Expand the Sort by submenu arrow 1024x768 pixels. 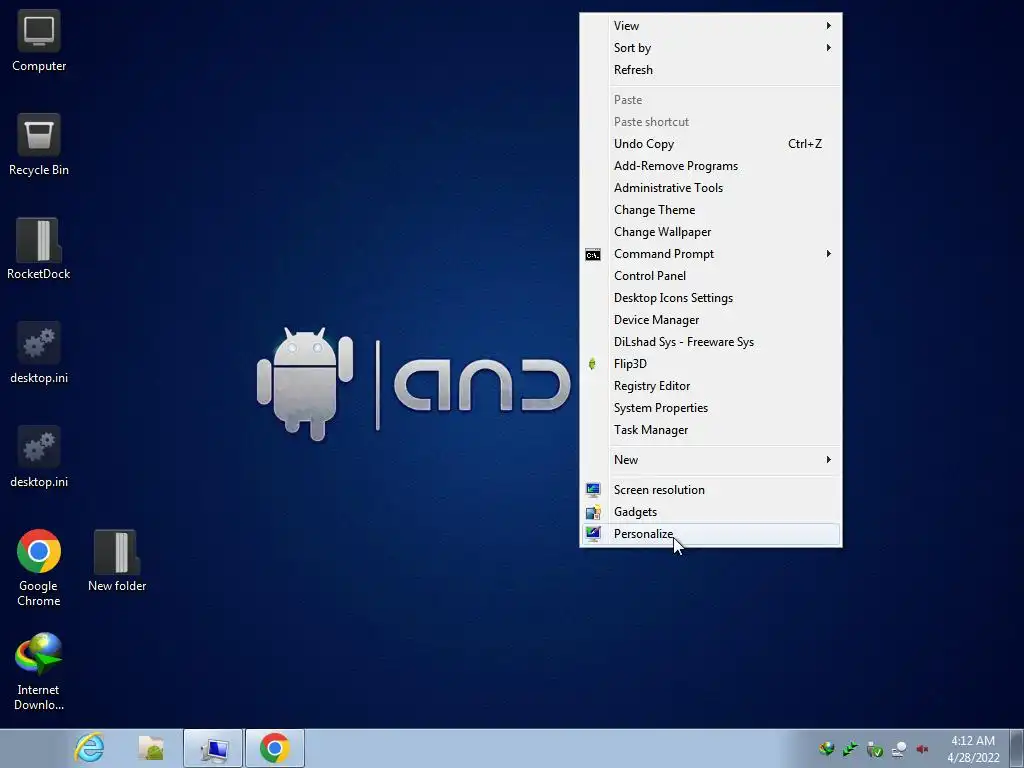coord(828,48)
